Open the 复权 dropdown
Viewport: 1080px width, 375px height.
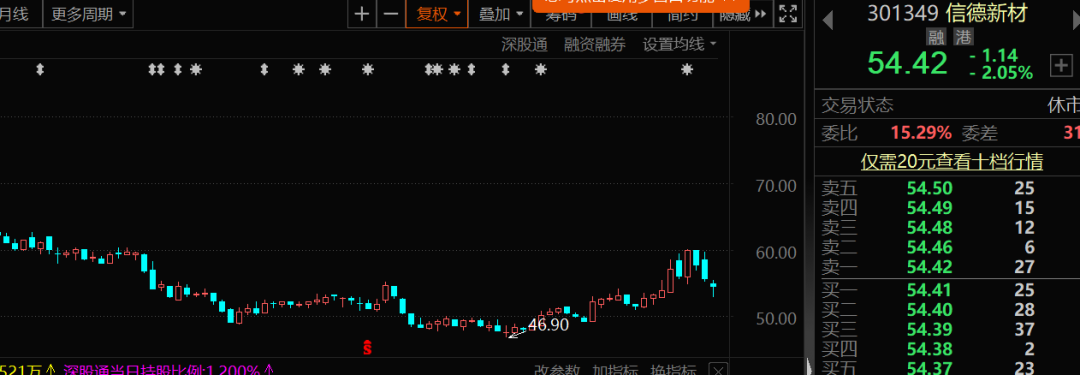[x=437, y=14]
